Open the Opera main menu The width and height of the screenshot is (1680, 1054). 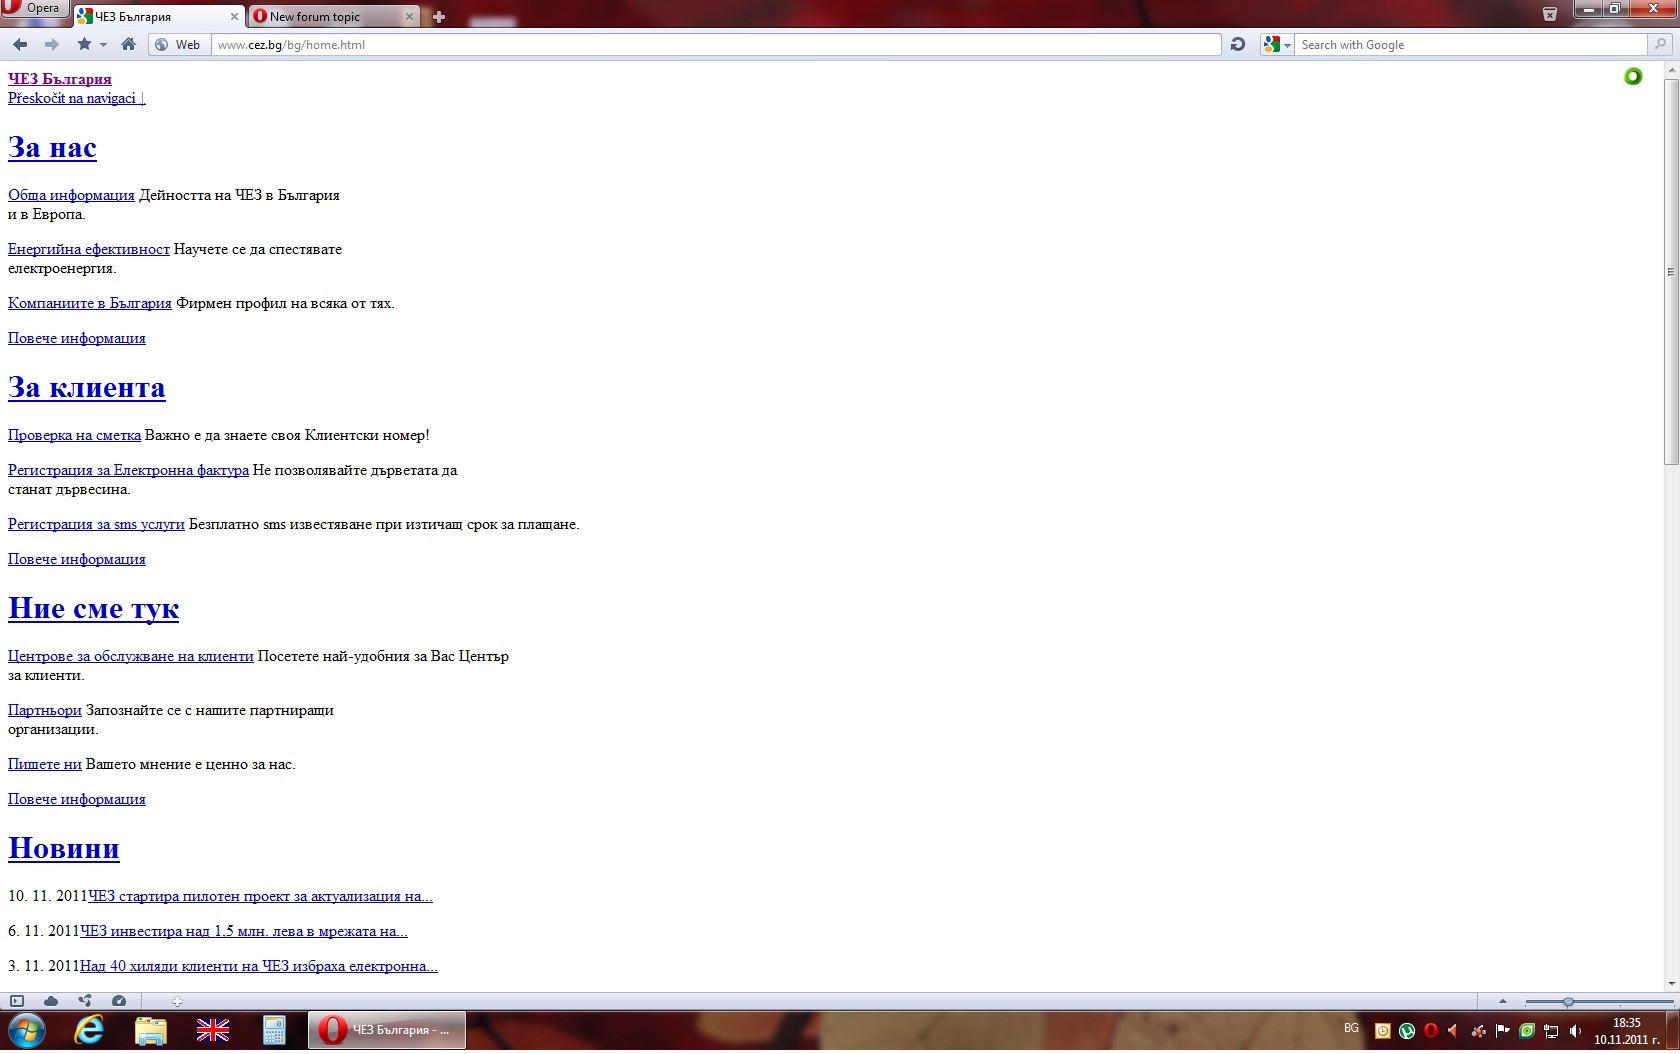pyautogui.click(x=34, y=9)
